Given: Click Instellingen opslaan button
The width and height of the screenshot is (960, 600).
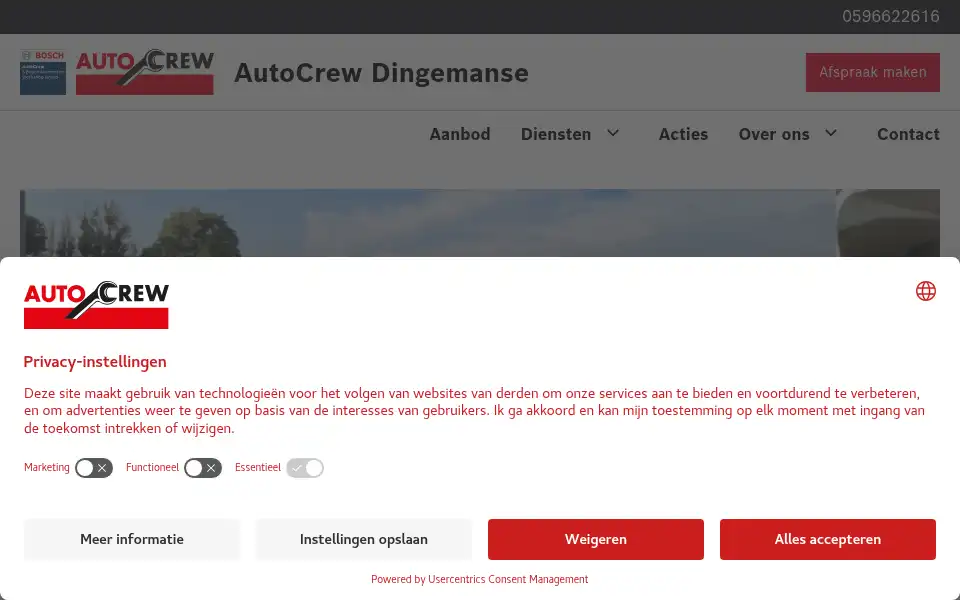Looking at the screenshot, I should click(364, 539).
